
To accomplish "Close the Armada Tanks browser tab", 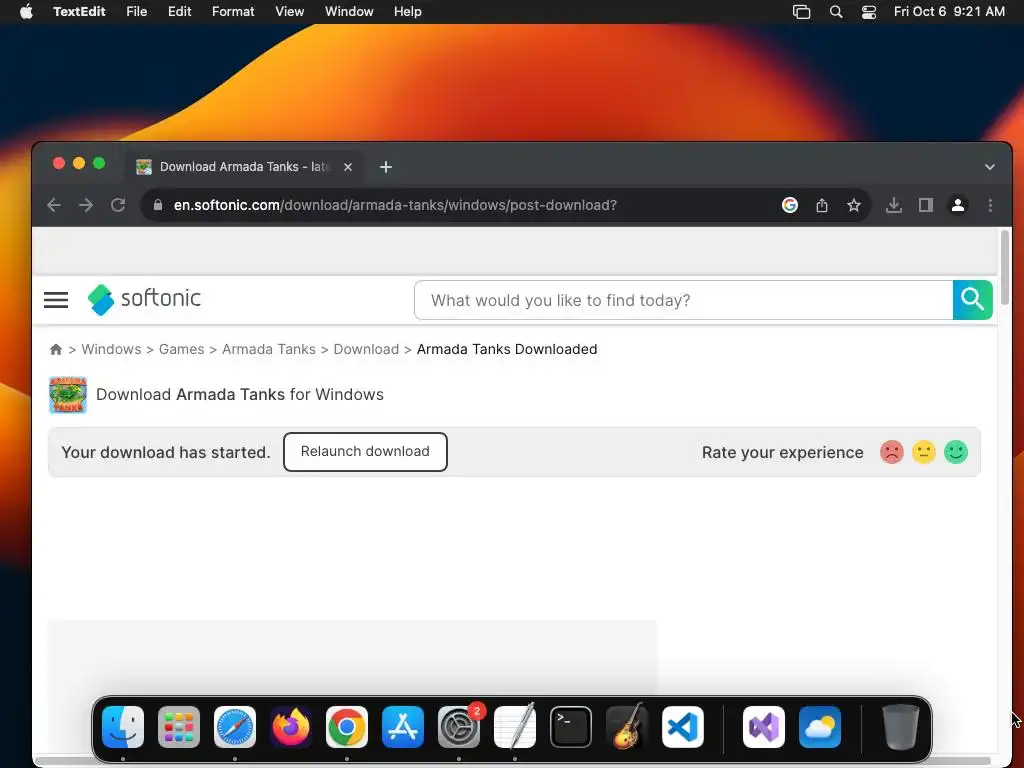I will pyautogui.click(x=348, y=167).
